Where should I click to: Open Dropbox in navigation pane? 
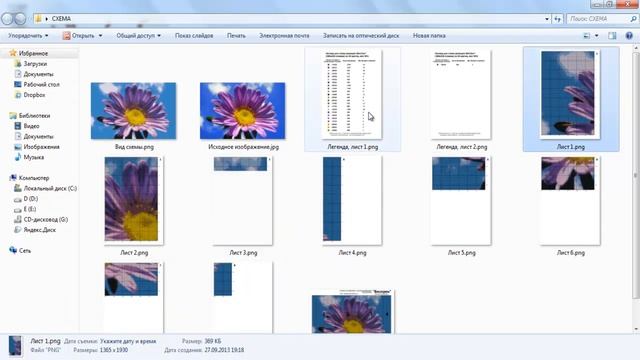(34, 95)
